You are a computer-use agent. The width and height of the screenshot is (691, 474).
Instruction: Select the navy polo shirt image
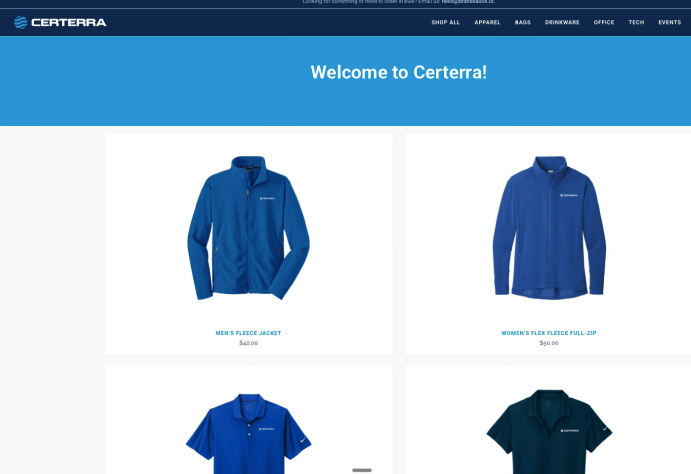(548, 432)
